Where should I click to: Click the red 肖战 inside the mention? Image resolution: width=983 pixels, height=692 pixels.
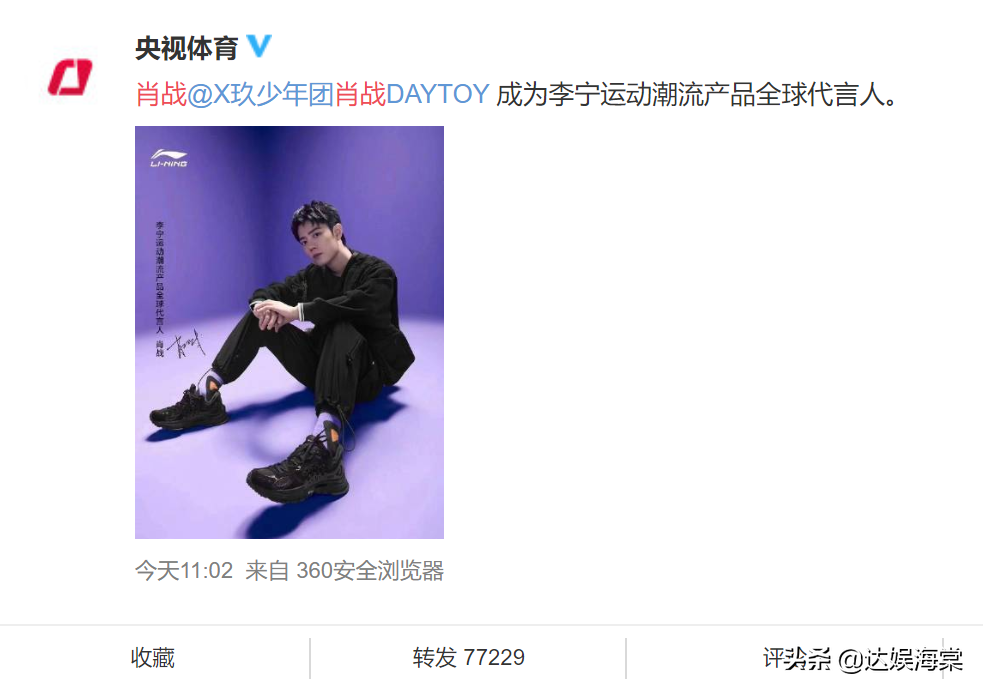[x=360, y=95]
